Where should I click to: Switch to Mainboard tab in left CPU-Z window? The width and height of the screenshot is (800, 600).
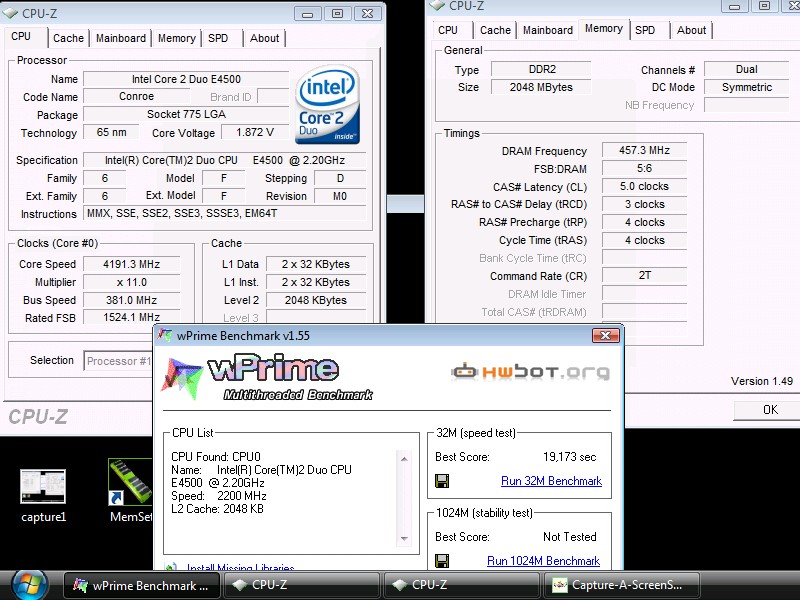tap(121, 38)
